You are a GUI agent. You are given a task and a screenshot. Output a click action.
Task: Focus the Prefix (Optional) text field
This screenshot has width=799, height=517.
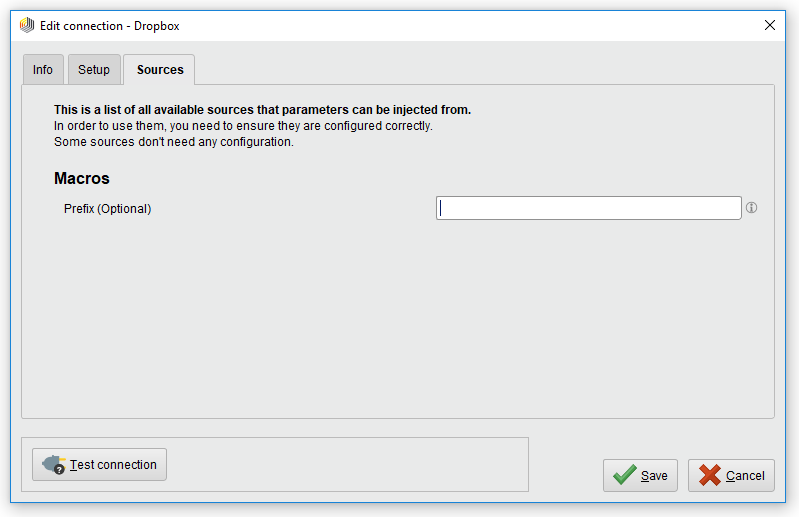point(588,208)
